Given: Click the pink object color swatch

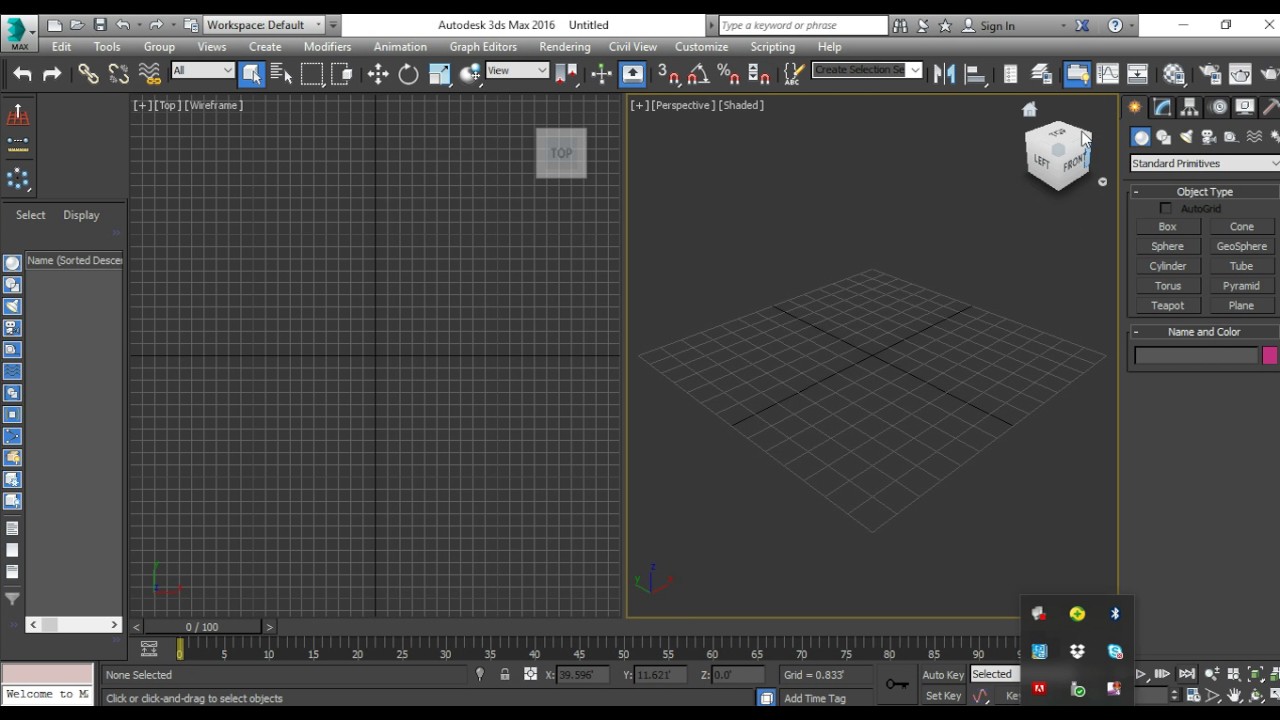Looking at the screenshot, I should pos(1269,356).
